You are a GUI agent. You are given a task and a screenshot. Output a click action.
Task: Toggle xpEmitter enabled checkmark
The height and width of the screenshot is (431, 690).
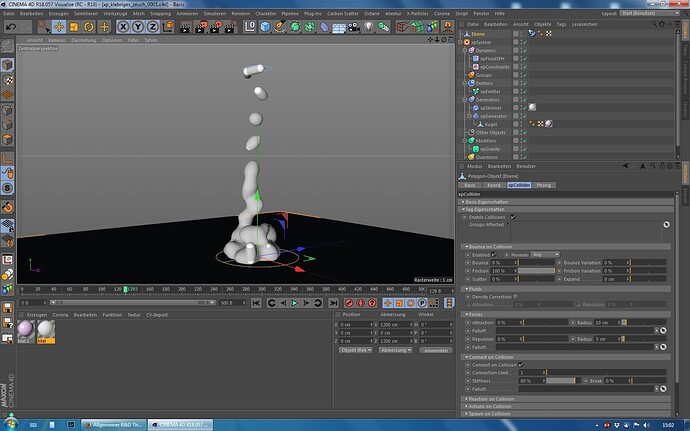(x=525, y=92)
